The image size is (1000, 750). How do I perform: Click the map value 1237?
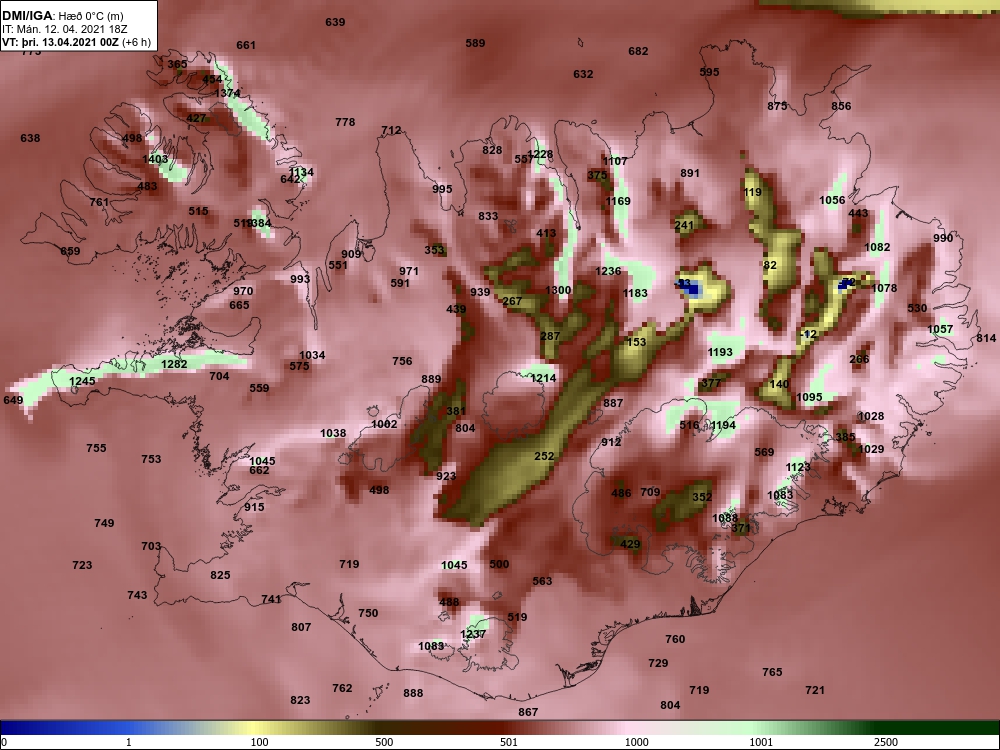473,635
